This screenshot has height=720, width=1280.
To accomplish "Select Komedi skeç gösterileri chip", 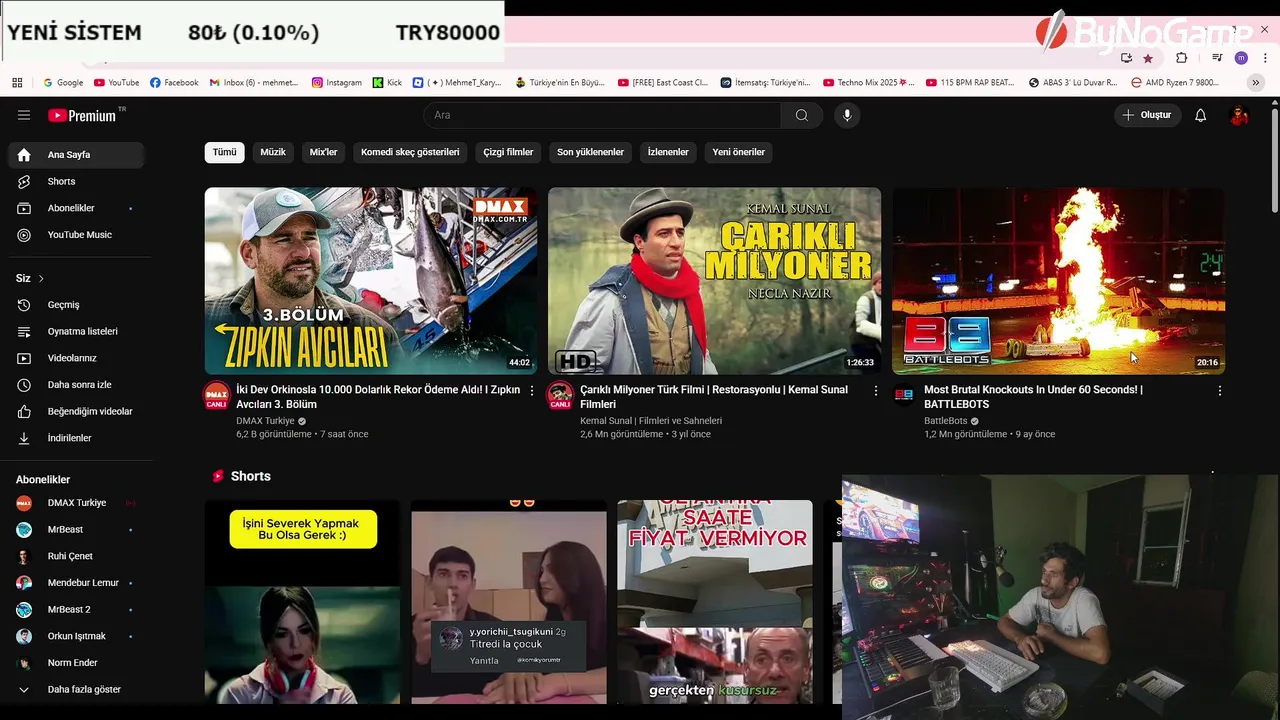I will (410, 152).
